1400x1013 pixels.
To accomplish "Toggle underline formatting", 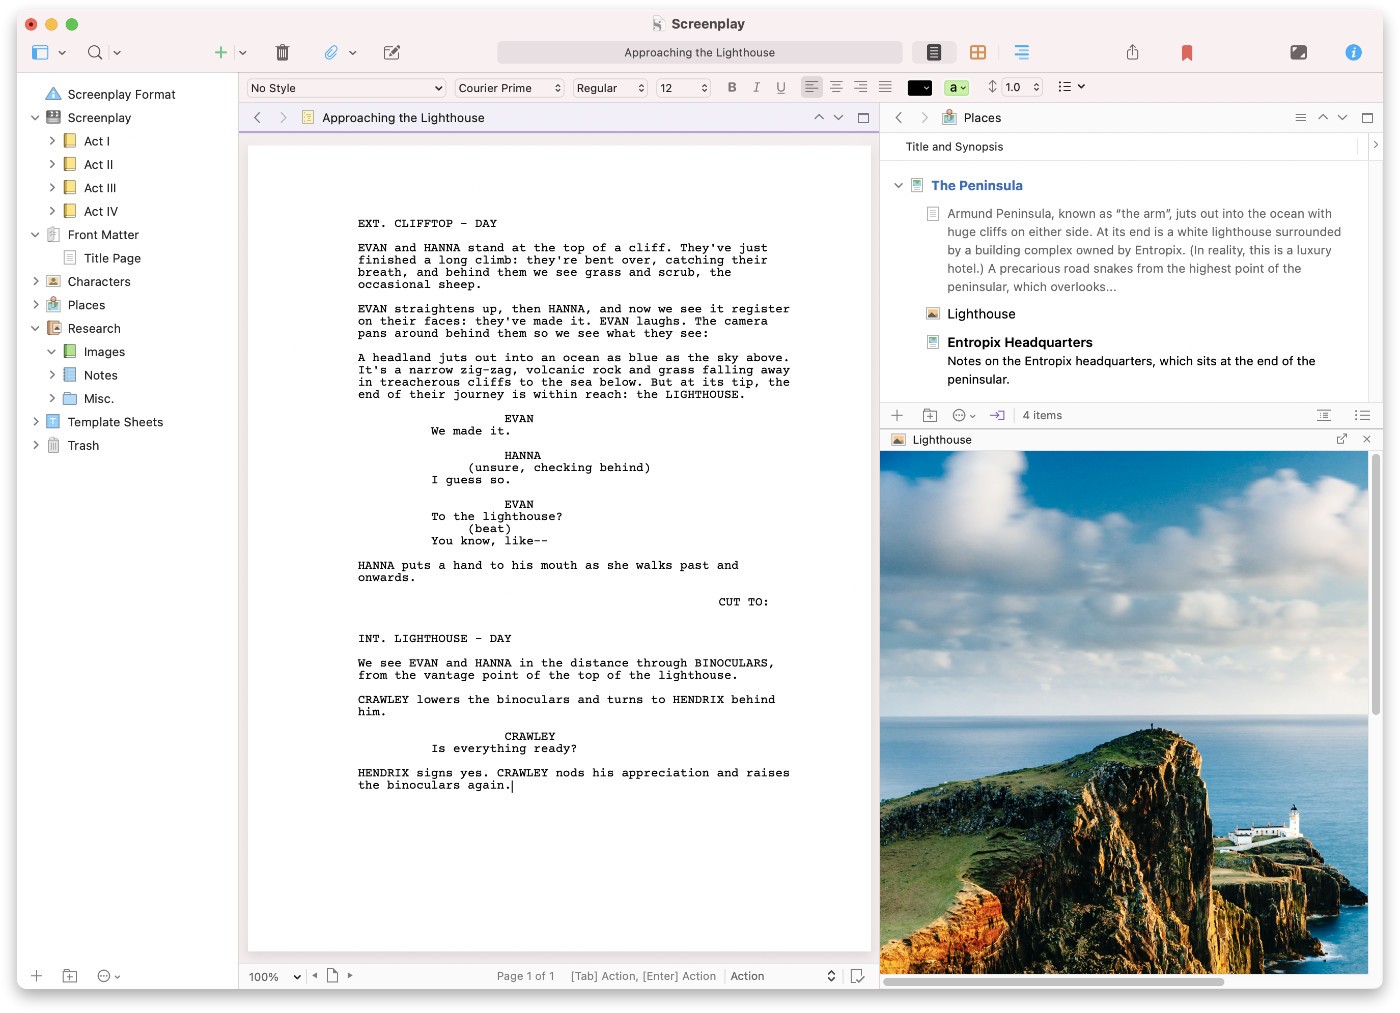I will pyautogui.click(x=780, y=88).
